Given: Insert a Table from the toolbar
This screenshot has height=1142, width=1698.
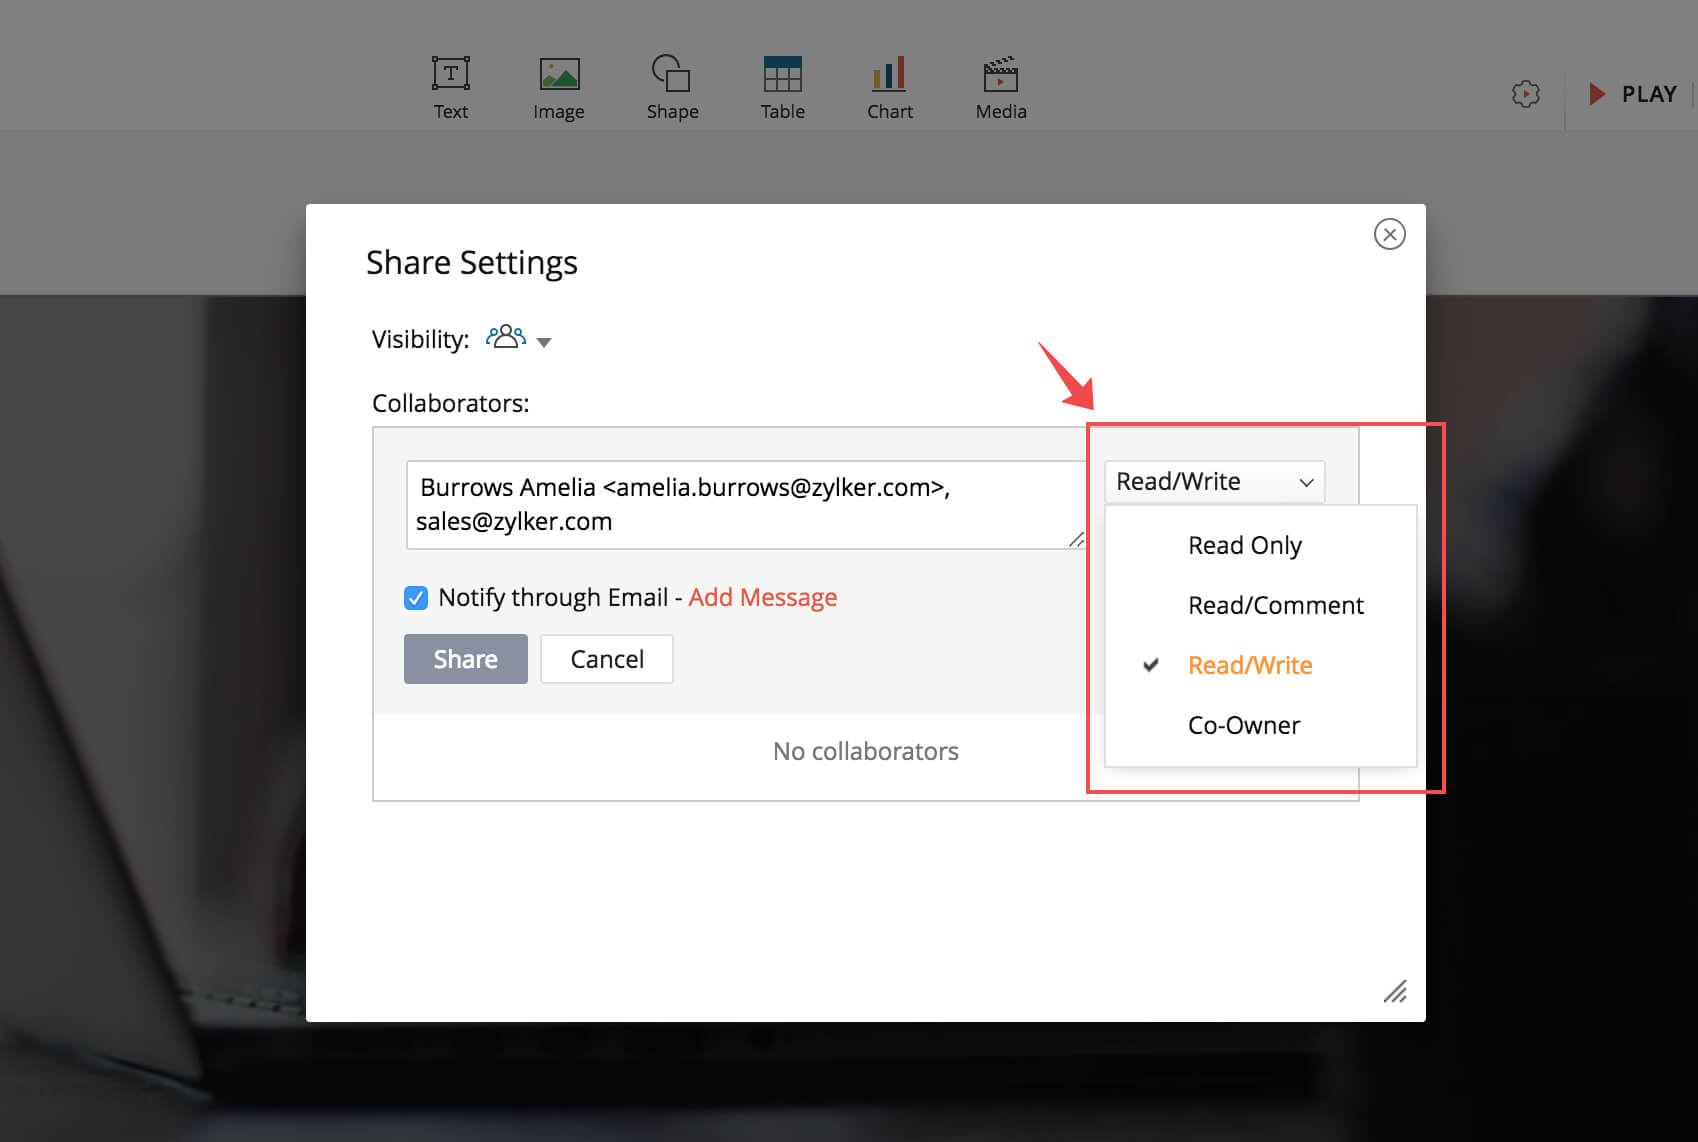Looking at the screenshot, I should pyautogui.click(x=782, y=87).
